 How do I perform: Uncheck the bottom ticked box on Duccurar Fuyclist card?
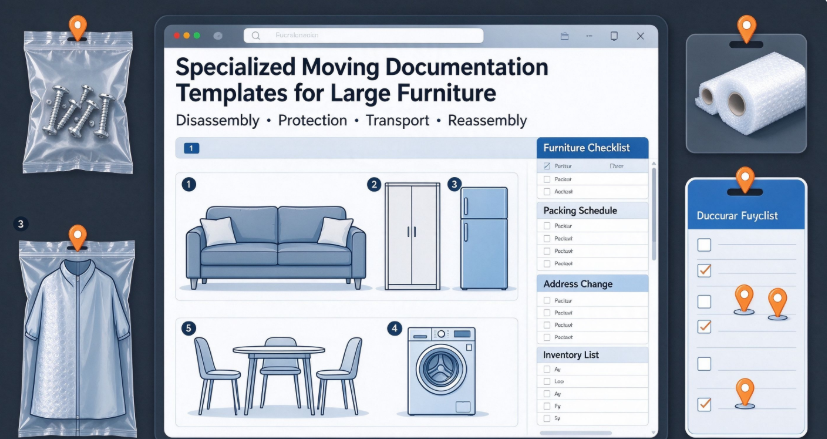[704, 404]
